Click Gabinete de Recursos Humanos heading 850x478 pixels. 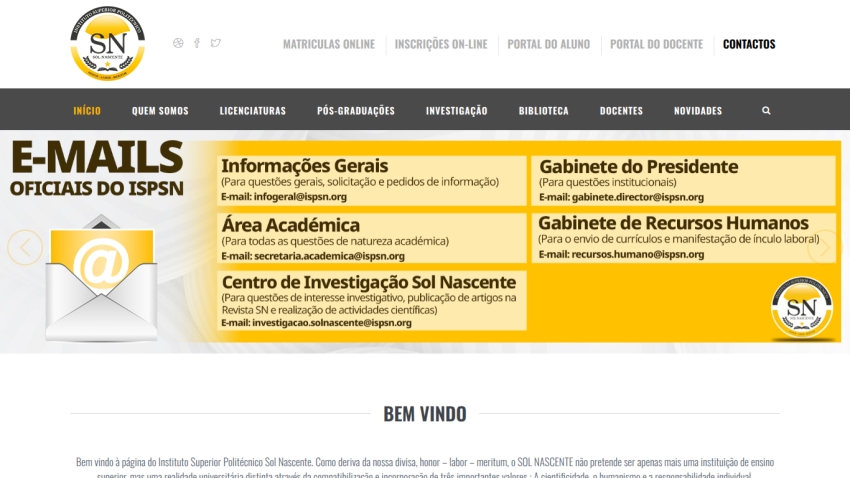pos(673,223)
